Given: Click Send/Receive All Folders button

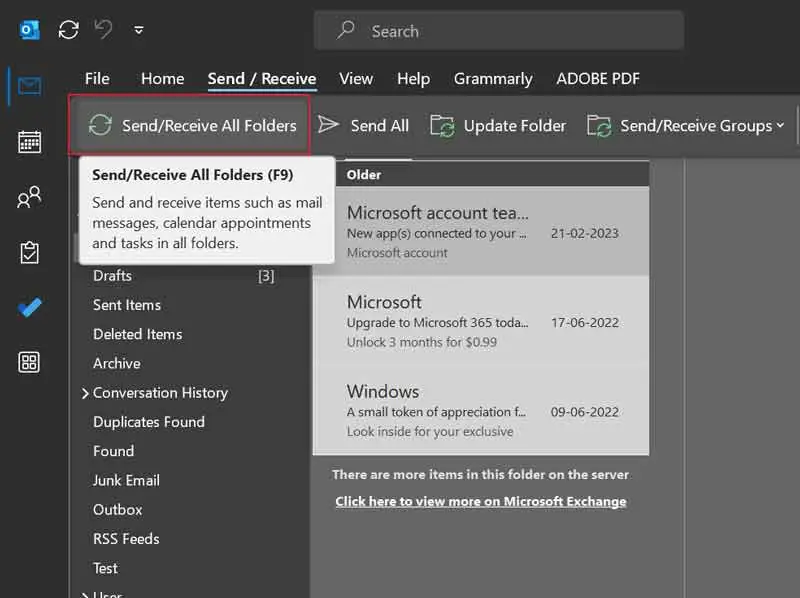Looking at the screenshot, I should tap(189, 125).
